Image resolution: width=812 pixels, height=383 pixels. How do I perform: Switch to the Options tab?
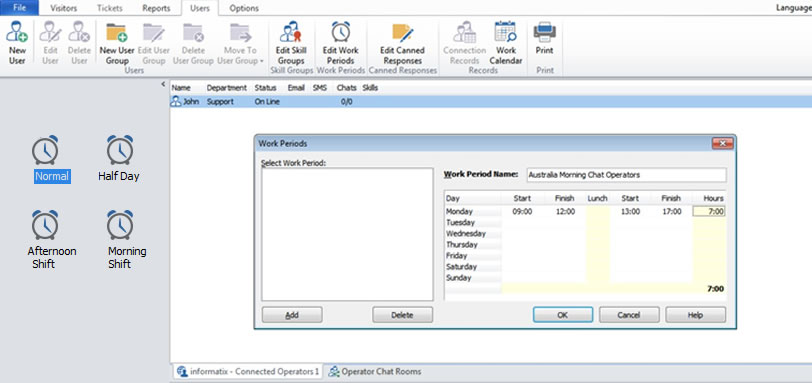[244, 8]
